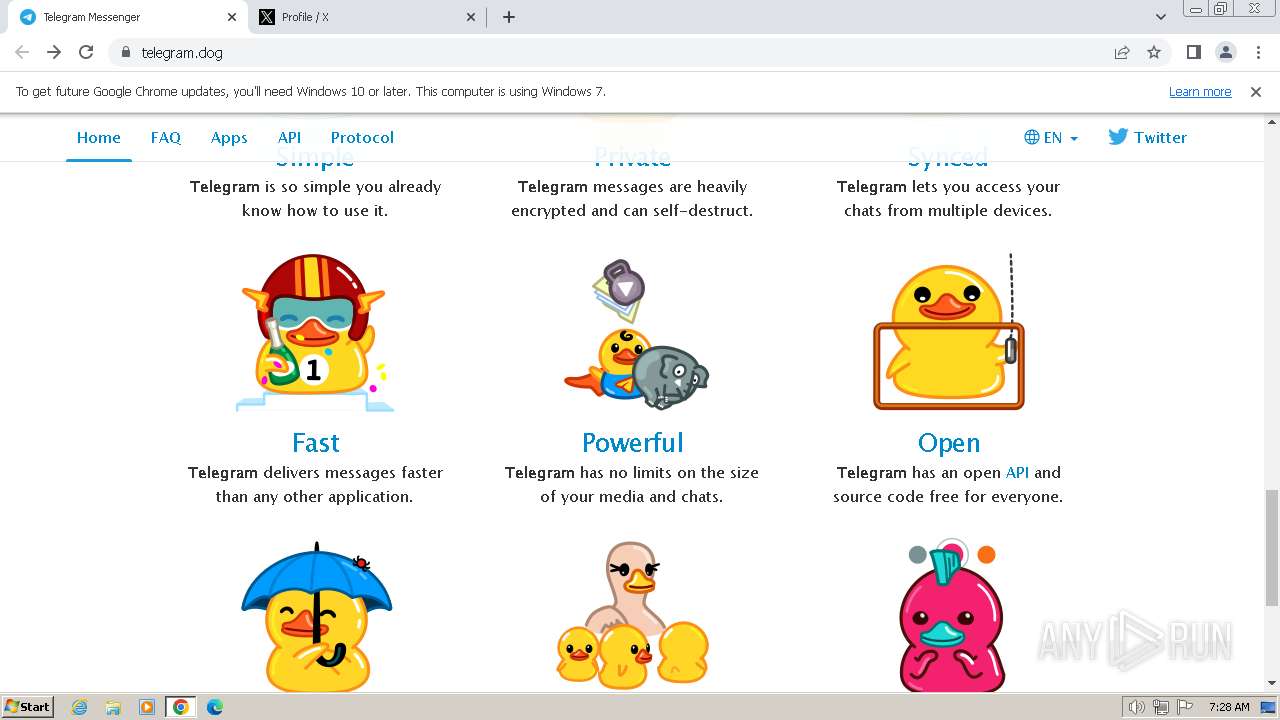The image size is (1280, 720).
Task: Click the 7:28 AM system clock
Action: pos(1229,707)
